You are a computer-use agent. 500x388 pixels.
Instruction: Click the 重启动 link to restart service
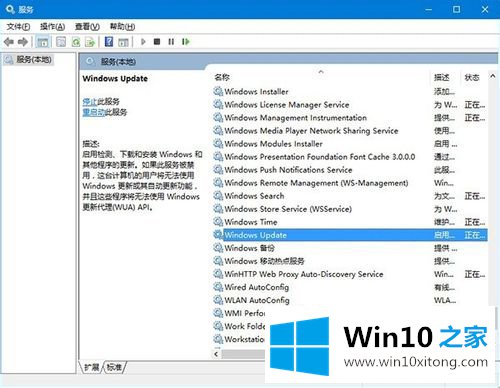click(x=94, y=112)
